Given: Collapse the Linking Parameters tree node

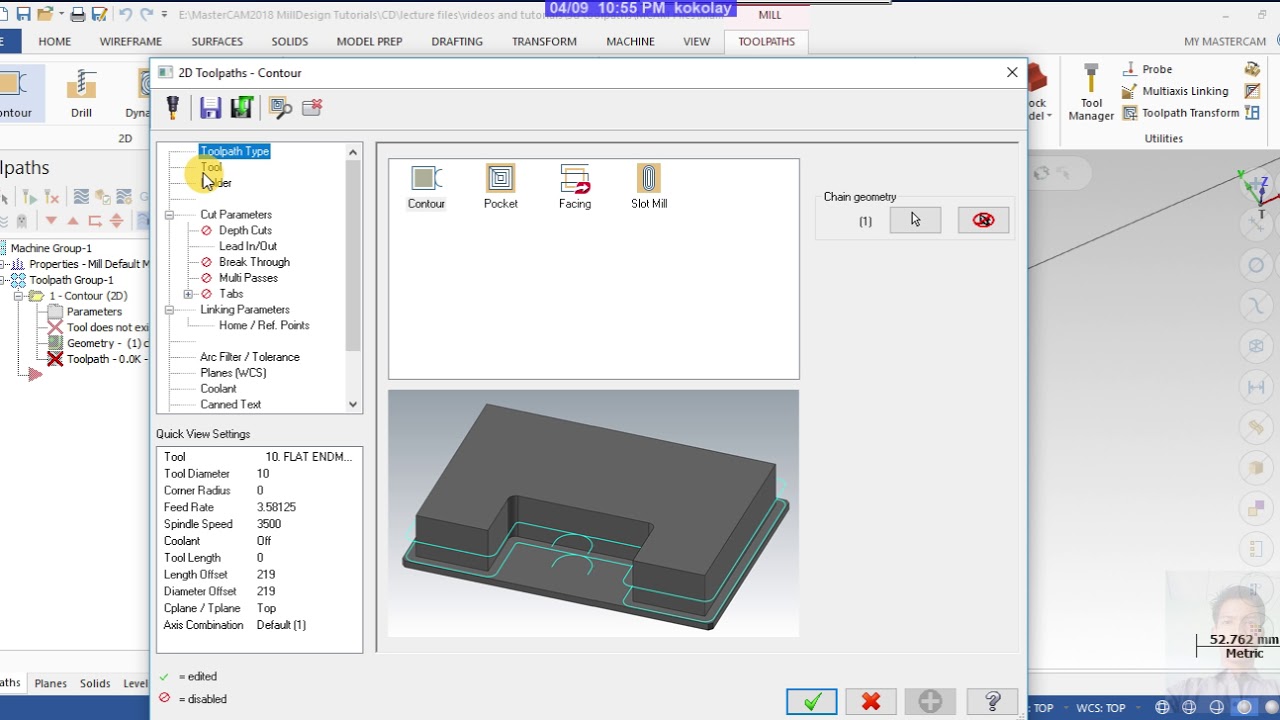Looking at the screenshot, I should tap(169, 310).
